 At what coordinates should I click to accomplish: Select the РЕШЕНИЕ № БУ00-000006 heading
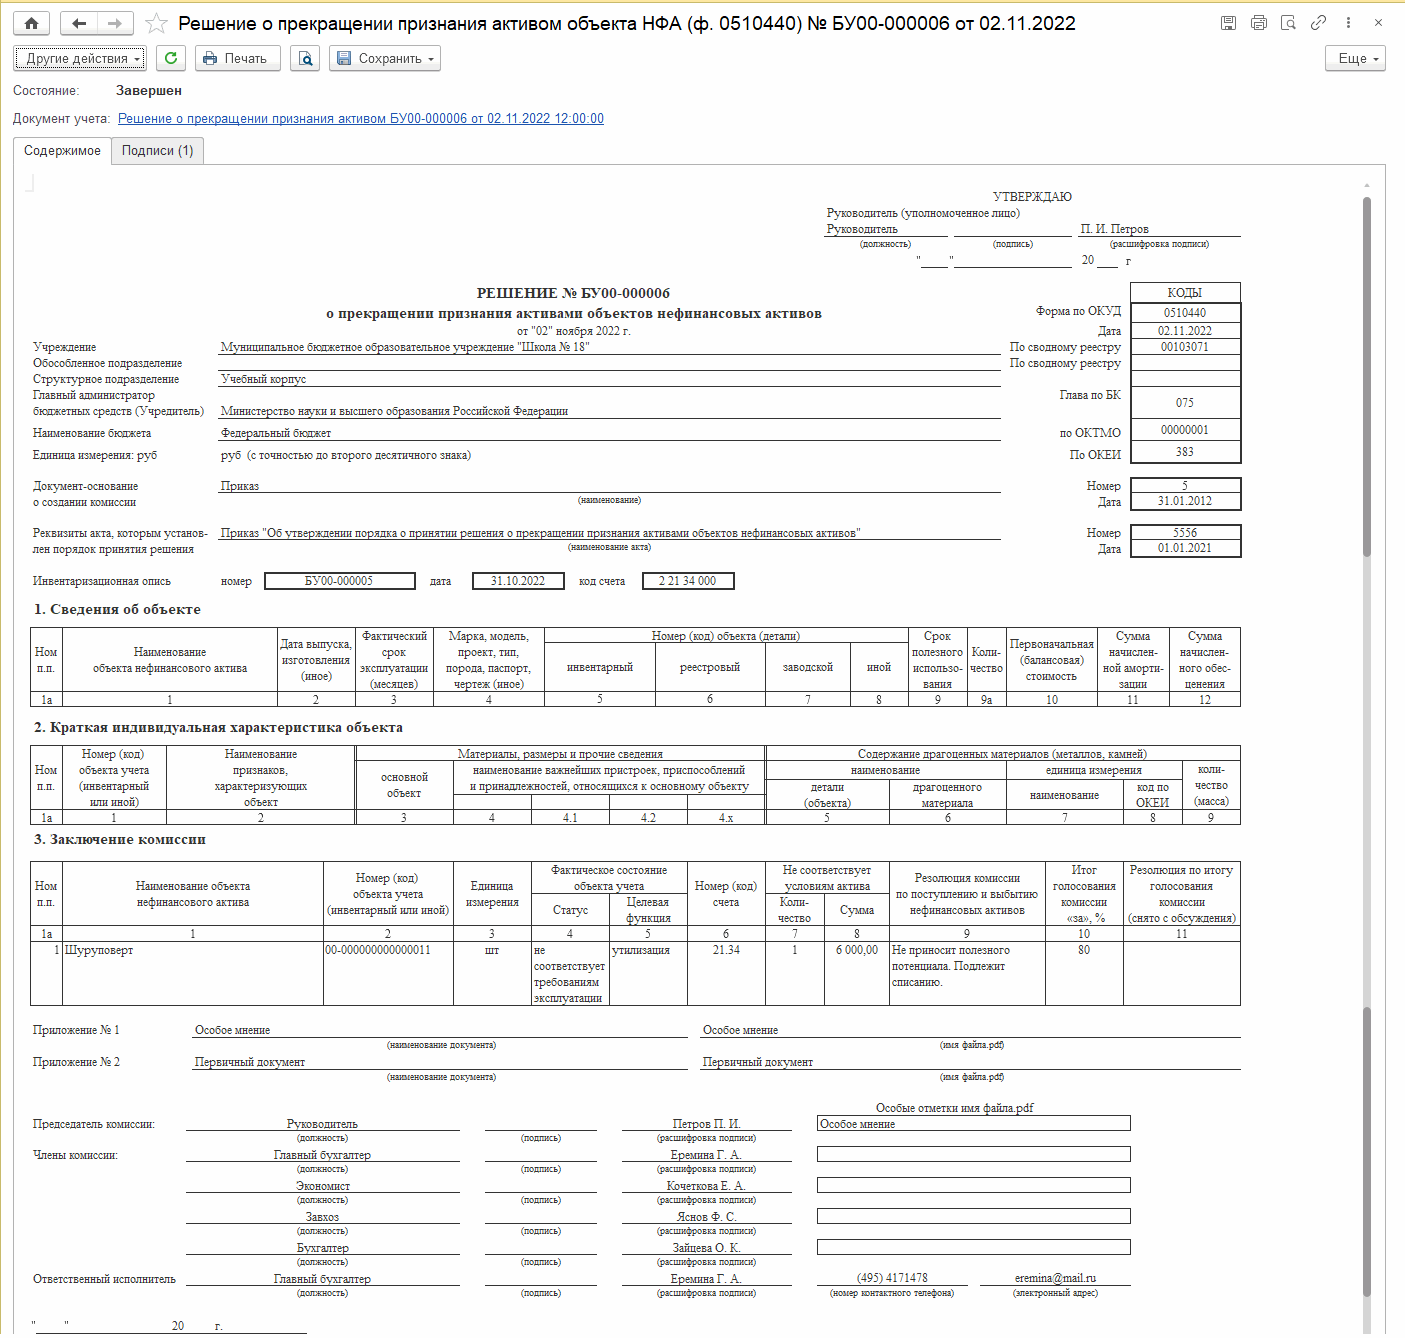point(573,293)
